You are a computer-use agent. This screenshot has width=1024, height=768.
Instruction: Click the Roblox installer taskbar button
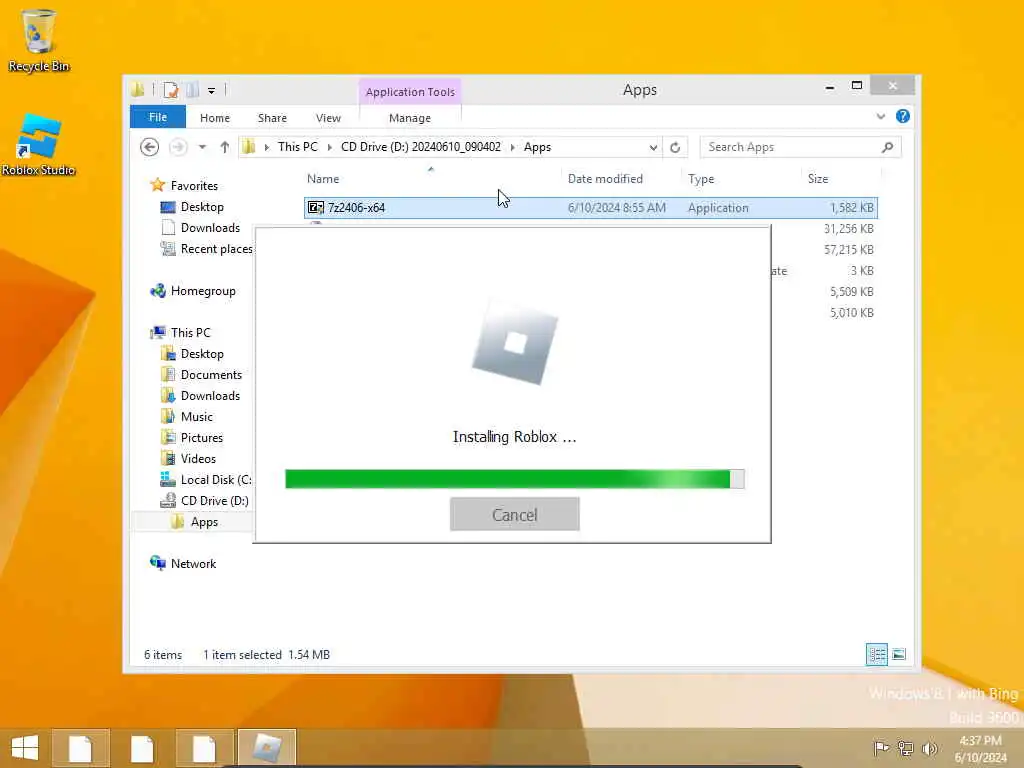pyautogui.click(x=266, y=747)
